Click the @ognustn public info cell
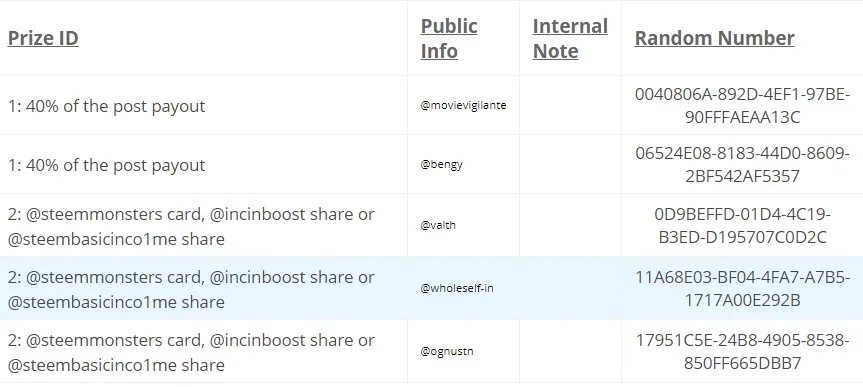863x387 pixels. click(447, 351)
